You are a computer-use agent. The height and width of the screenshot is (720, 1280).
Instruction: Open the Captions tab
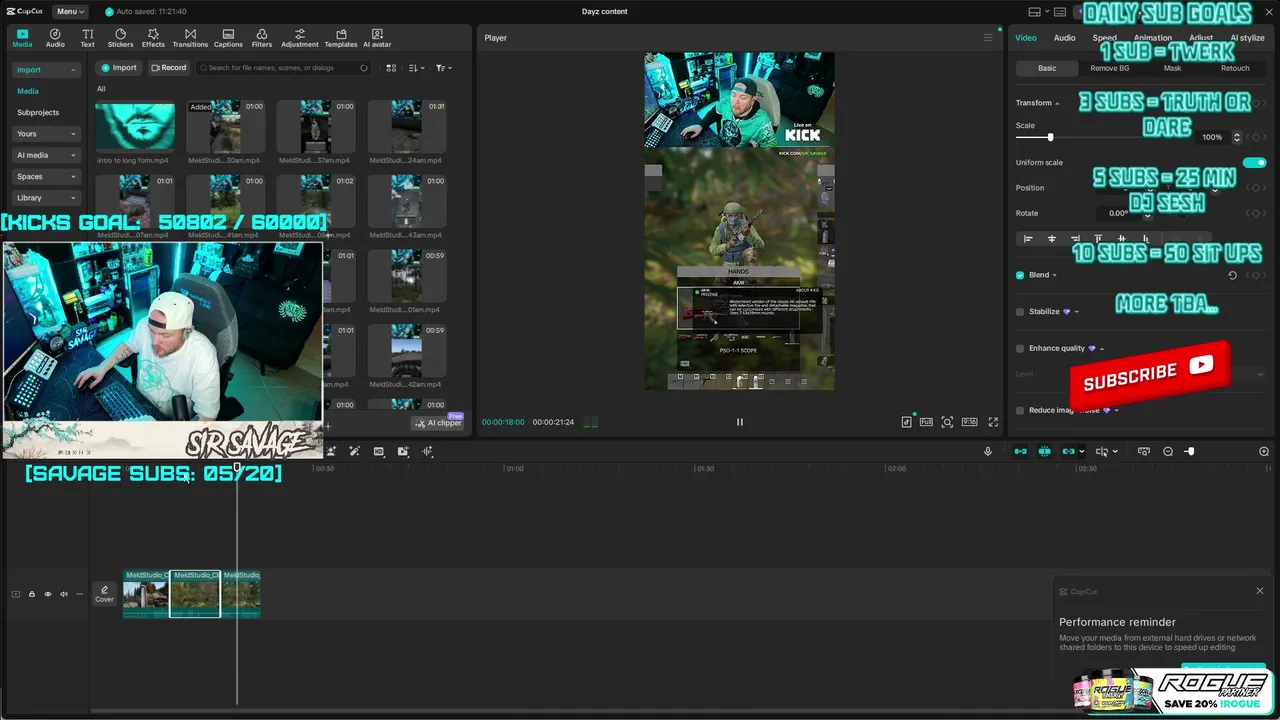click(228, 38)
